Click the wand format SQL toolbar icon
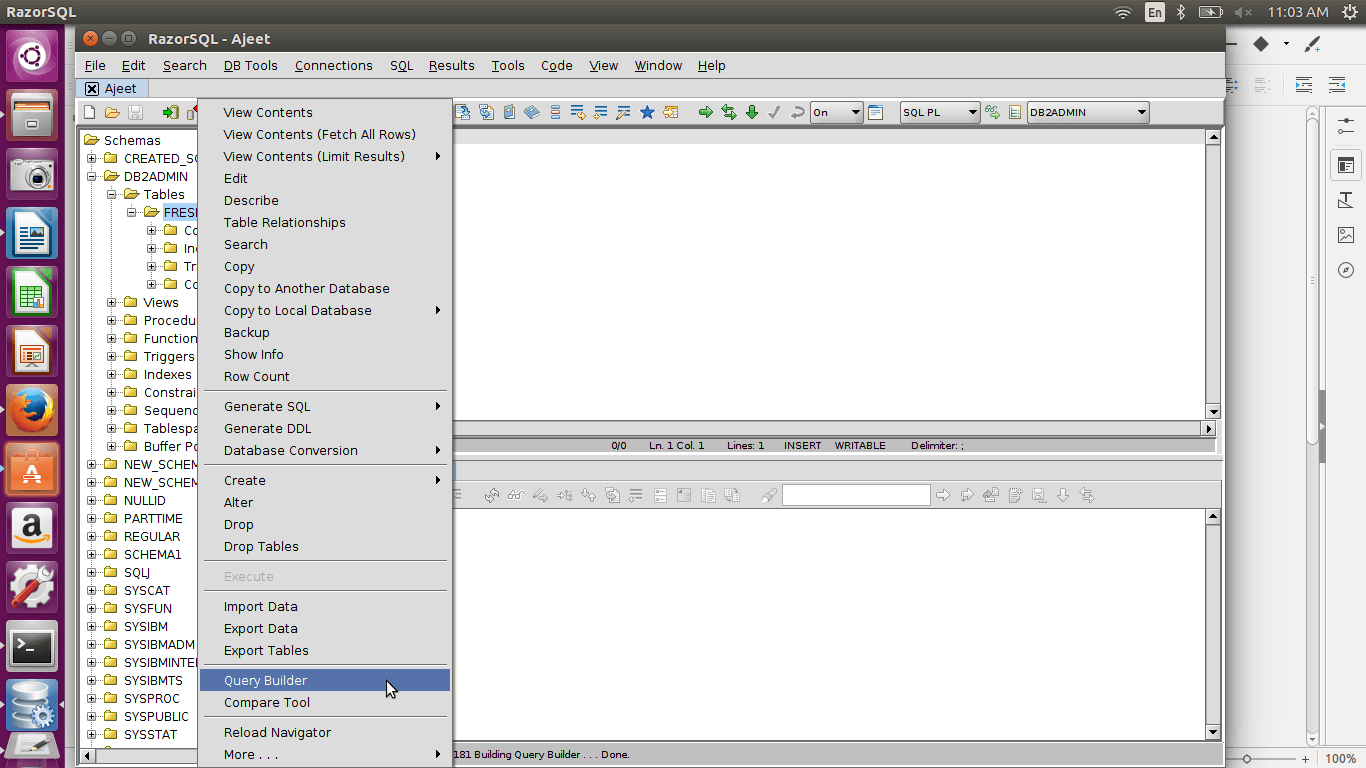Image resolution: width=1366 pixels, height=768 pixels. tap(624, 113)
